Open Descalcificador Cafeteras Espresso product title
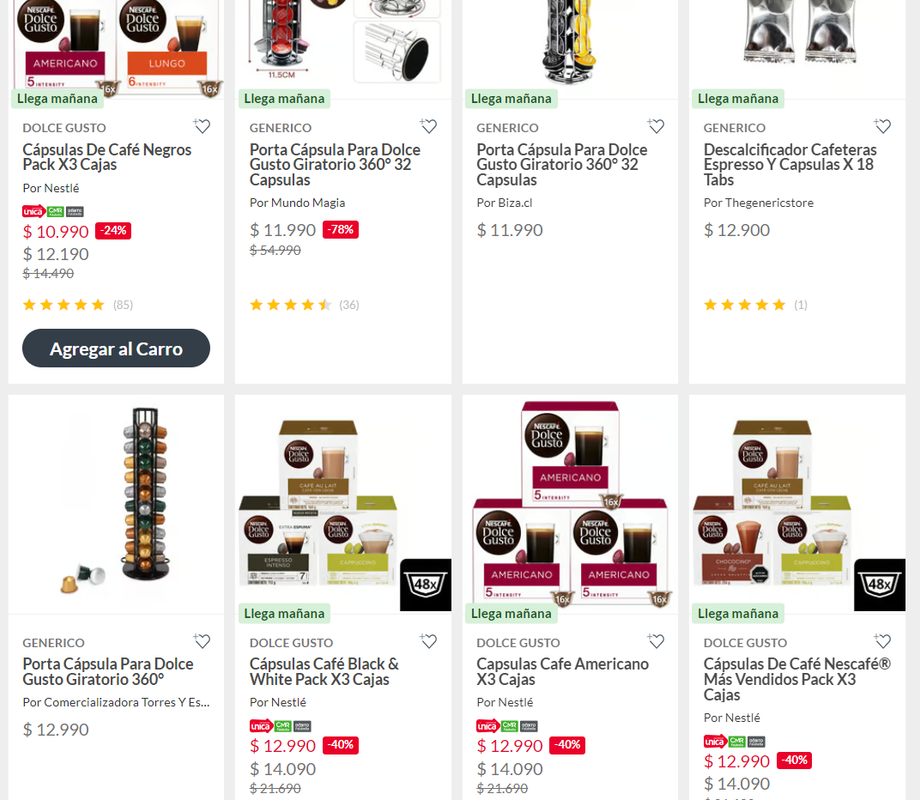The width and height of the screenshot is (920, 800). click(x=790, y=164)
